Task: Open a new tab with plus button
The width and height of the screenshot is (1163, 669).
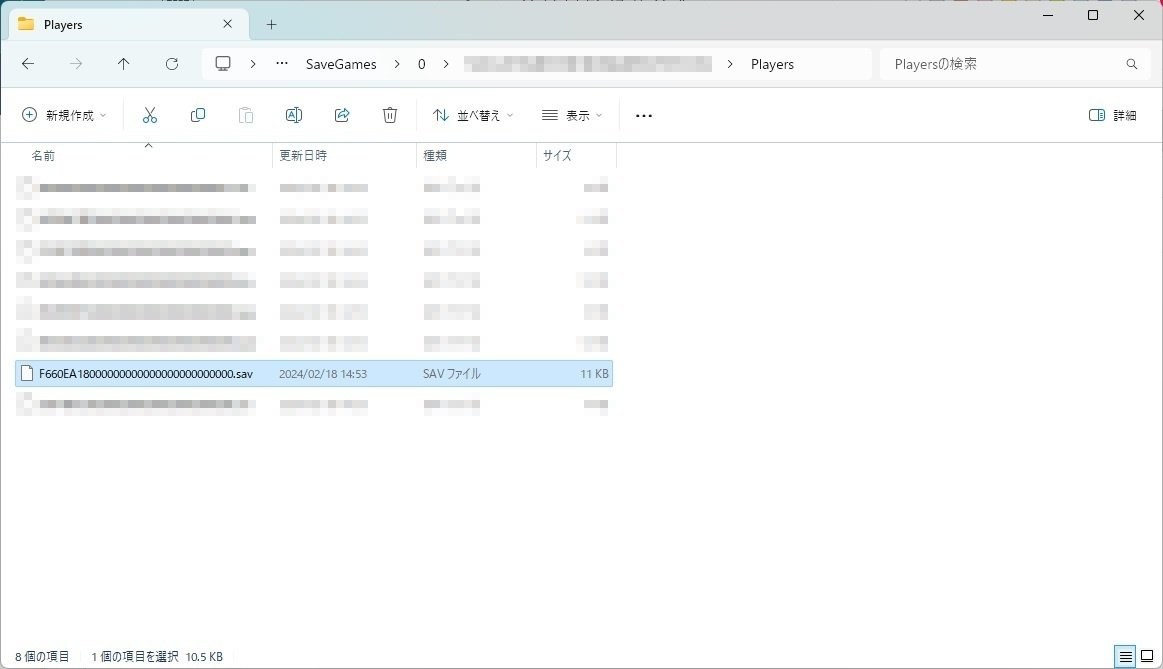Action: click(x=271, y=24)
